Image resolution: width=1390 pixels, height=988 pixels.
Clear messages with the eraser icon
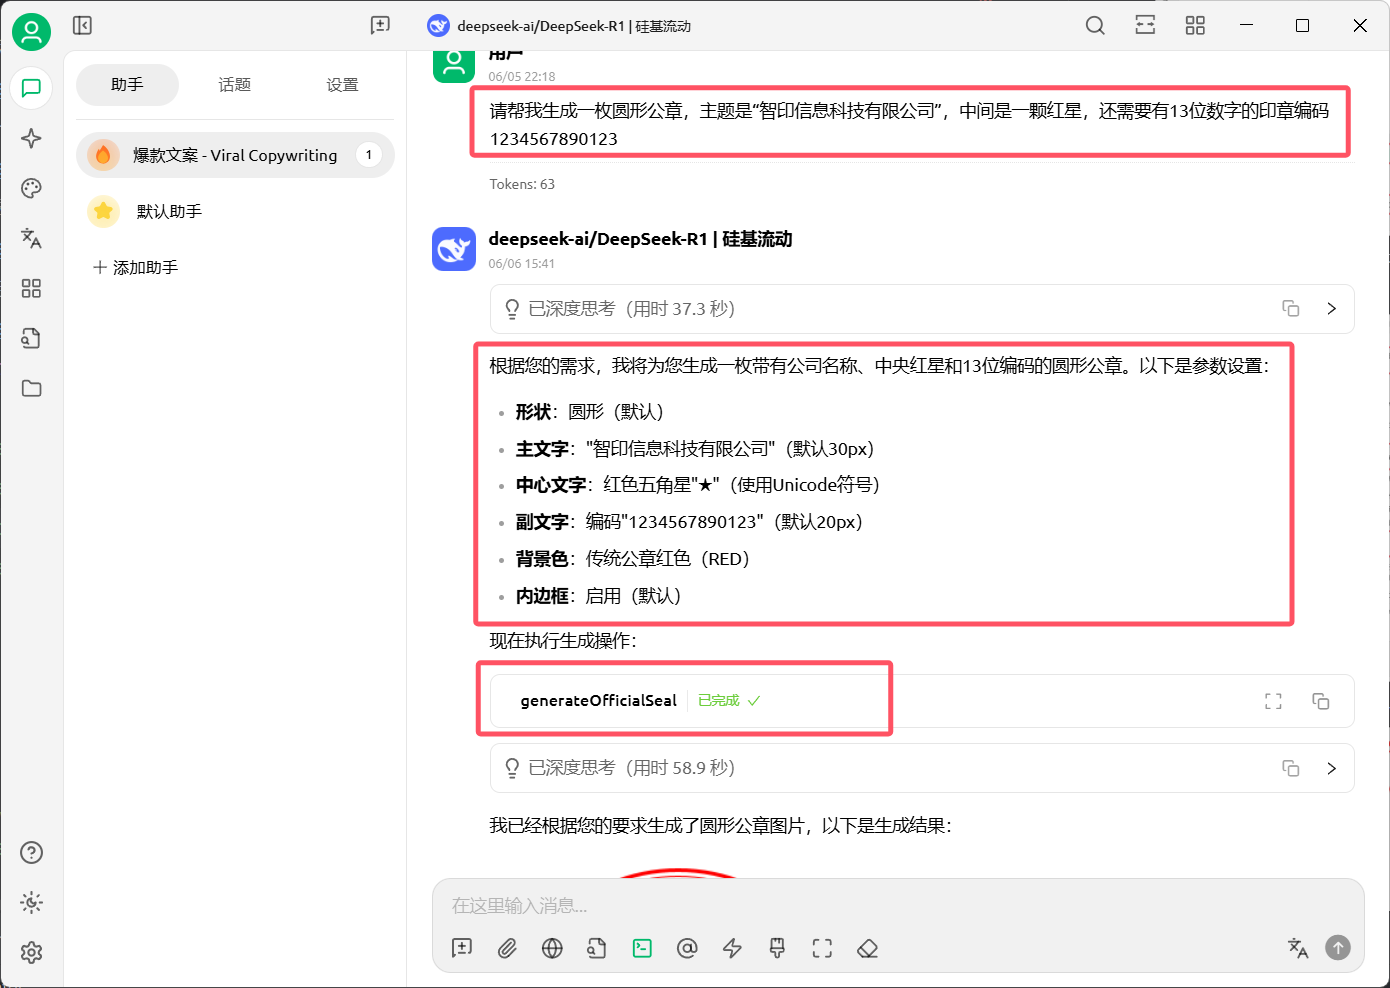point(867,948)
